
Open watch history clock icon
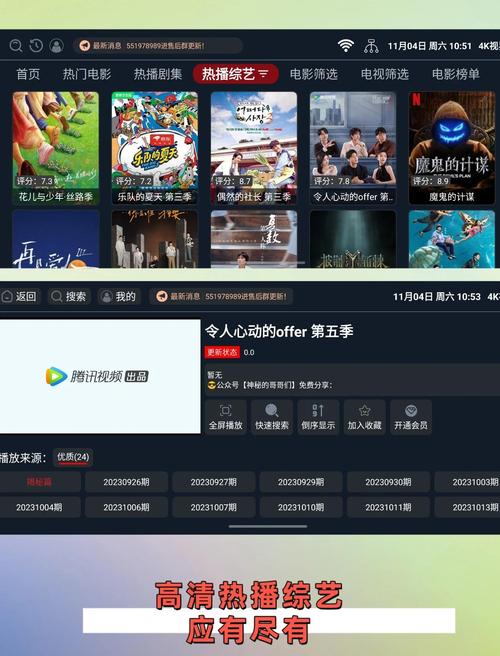coord(36,45)
